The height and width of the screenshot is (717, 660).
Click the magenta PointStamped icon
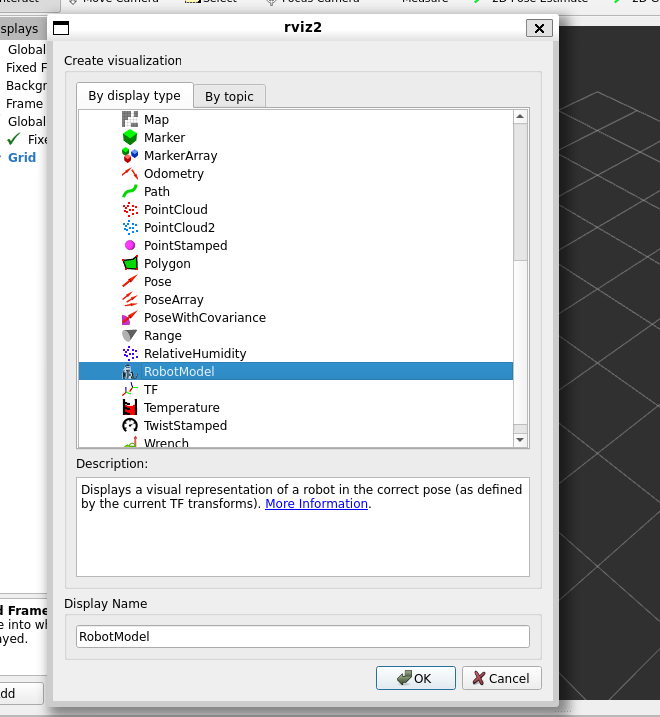130,245
